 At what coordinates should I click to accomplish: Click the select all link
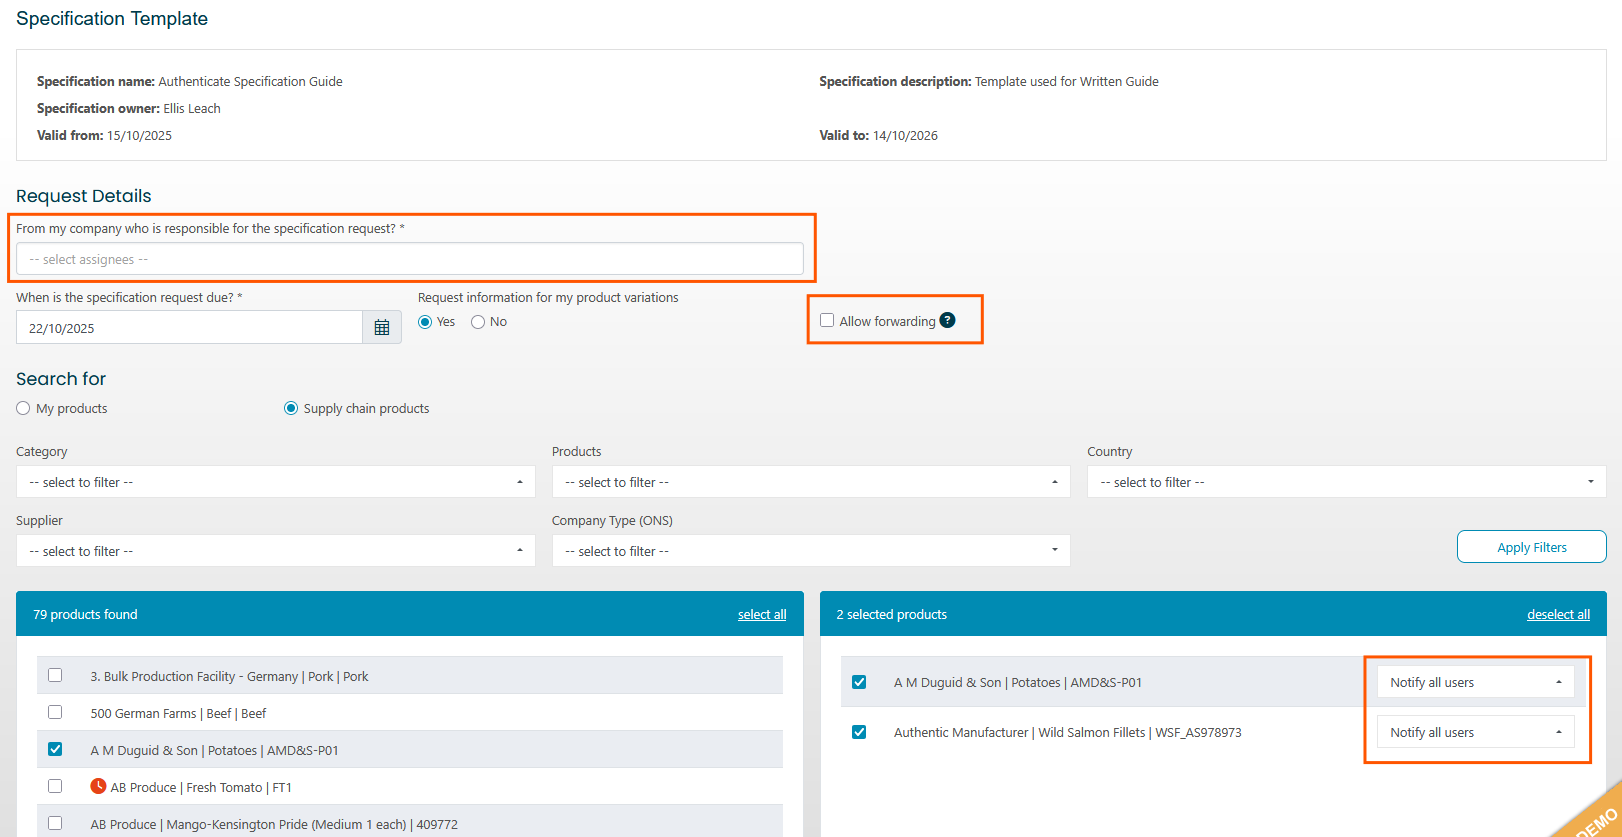click(x=762, y=615)
